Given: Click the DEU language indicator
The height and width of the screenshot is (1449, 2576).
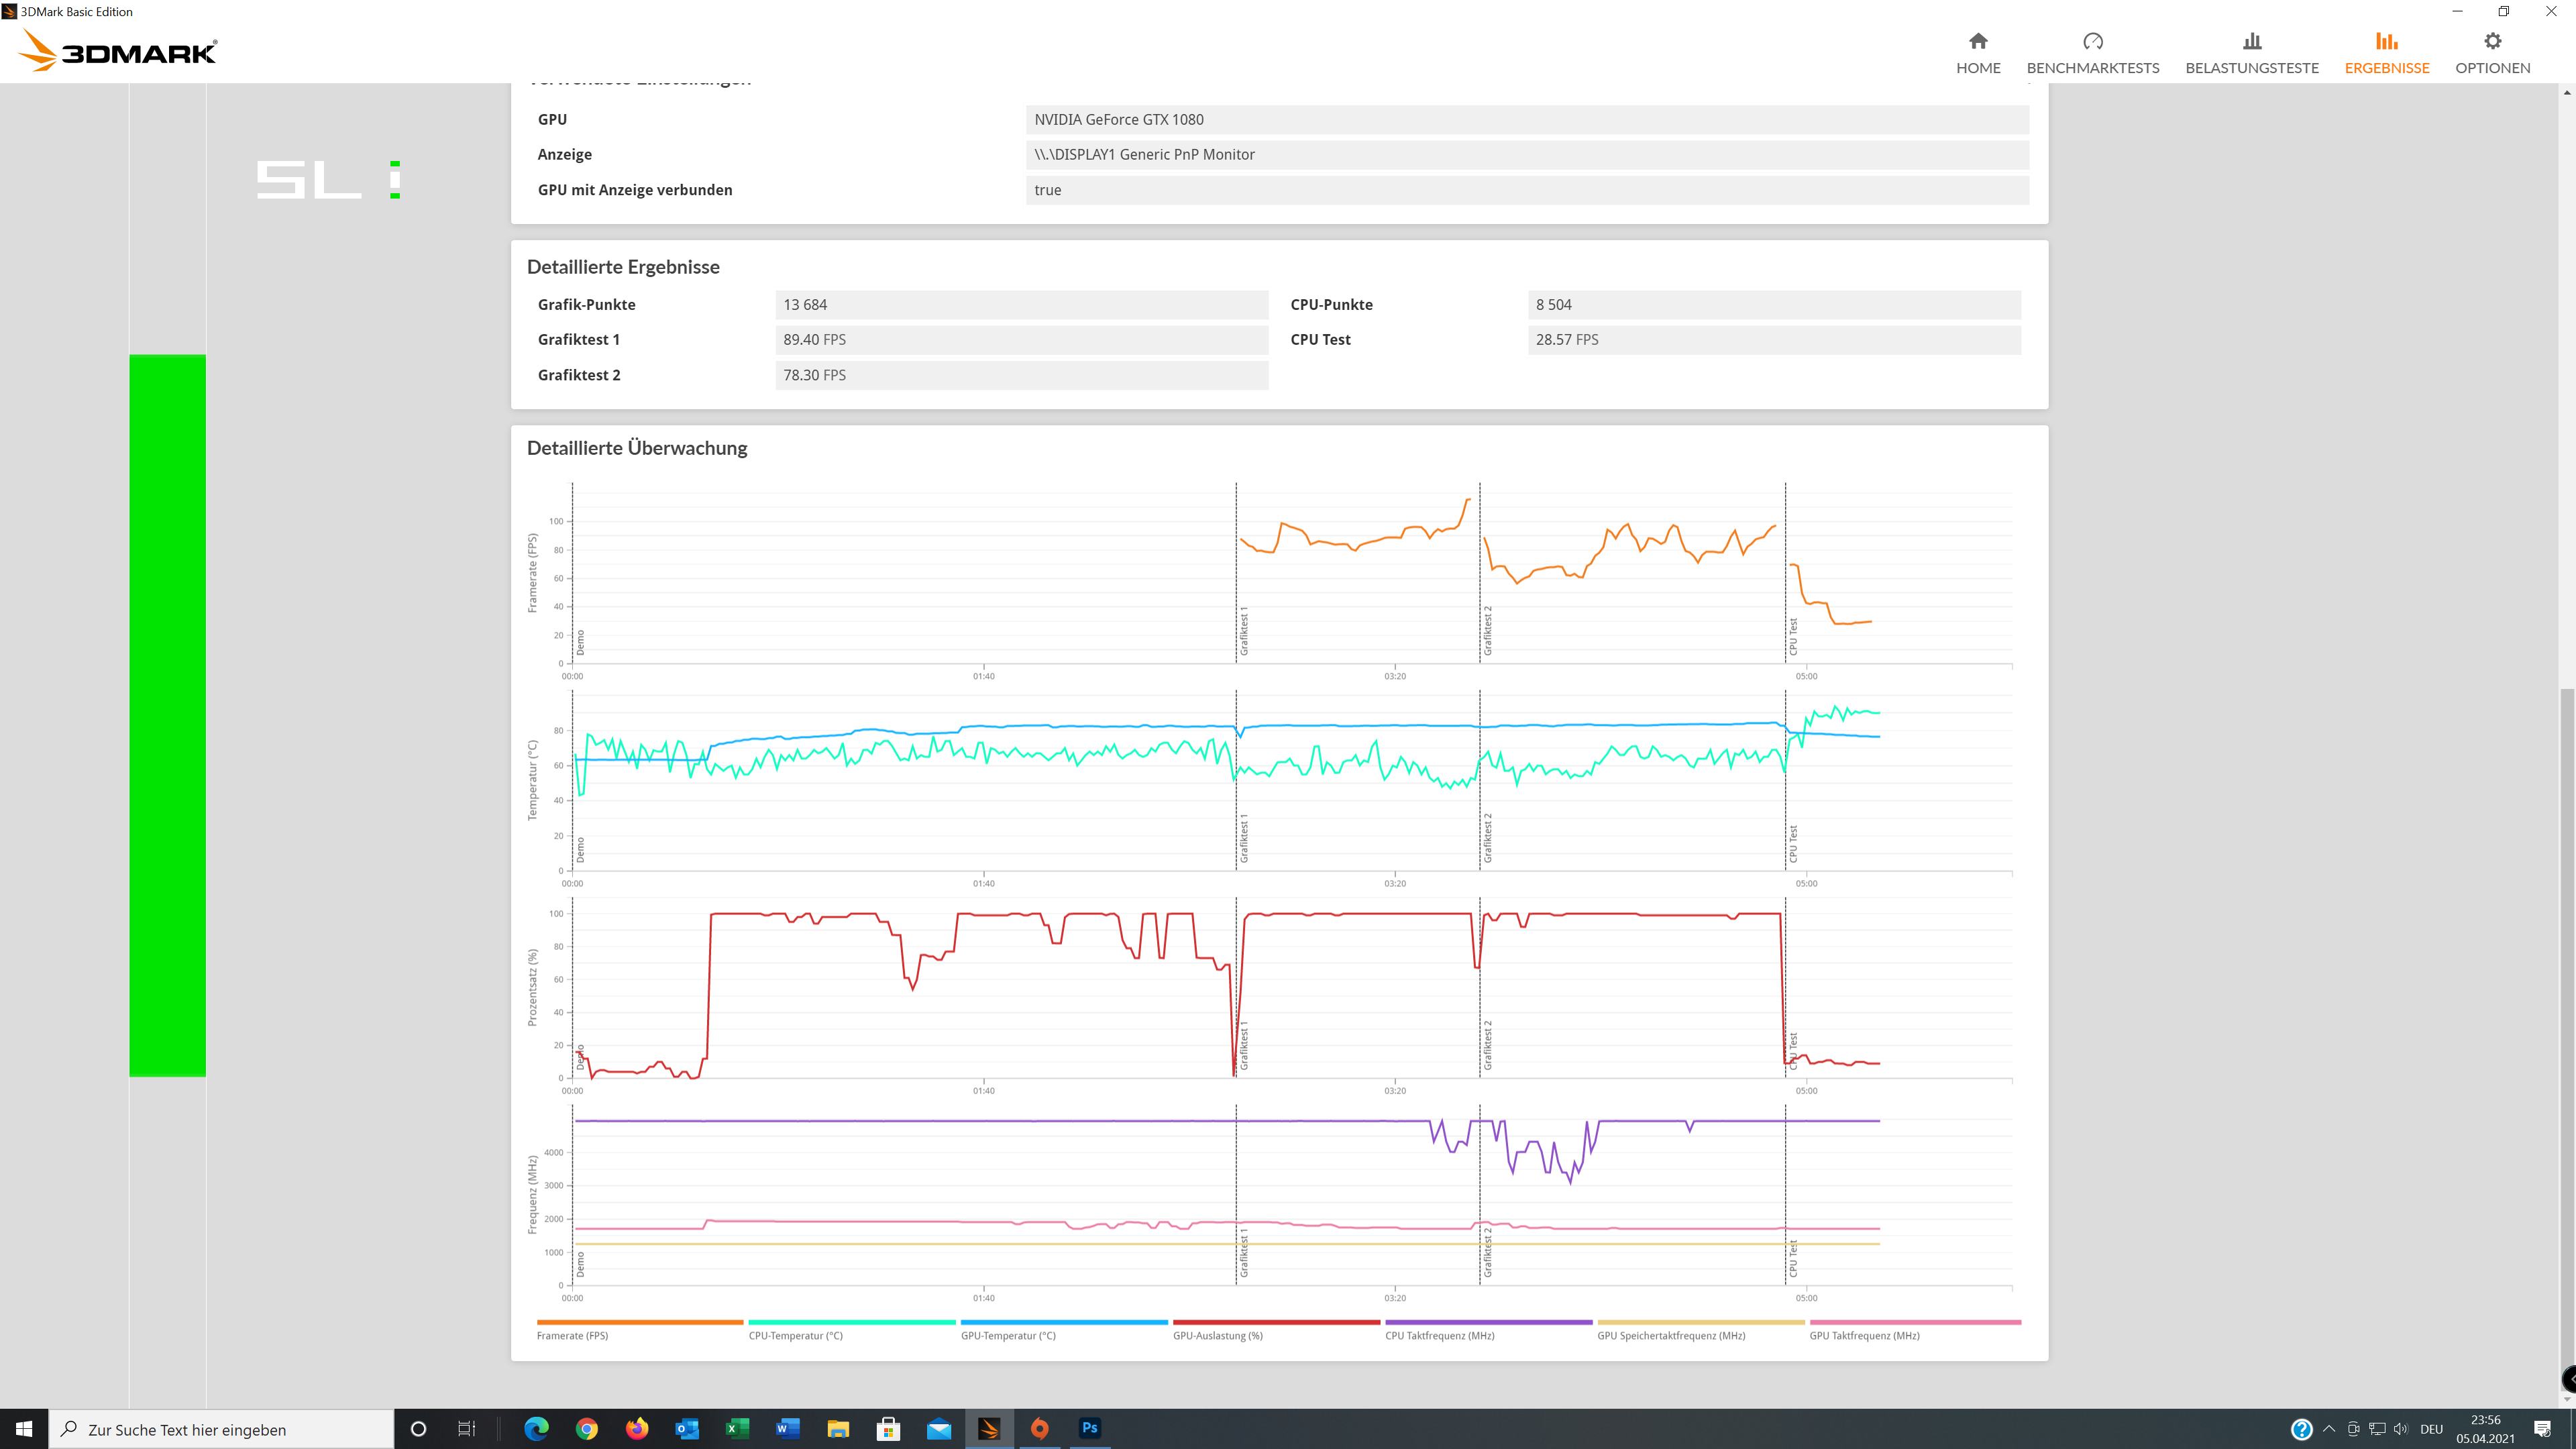Looking at the screenshot, I should [x=2432, y=1428].
